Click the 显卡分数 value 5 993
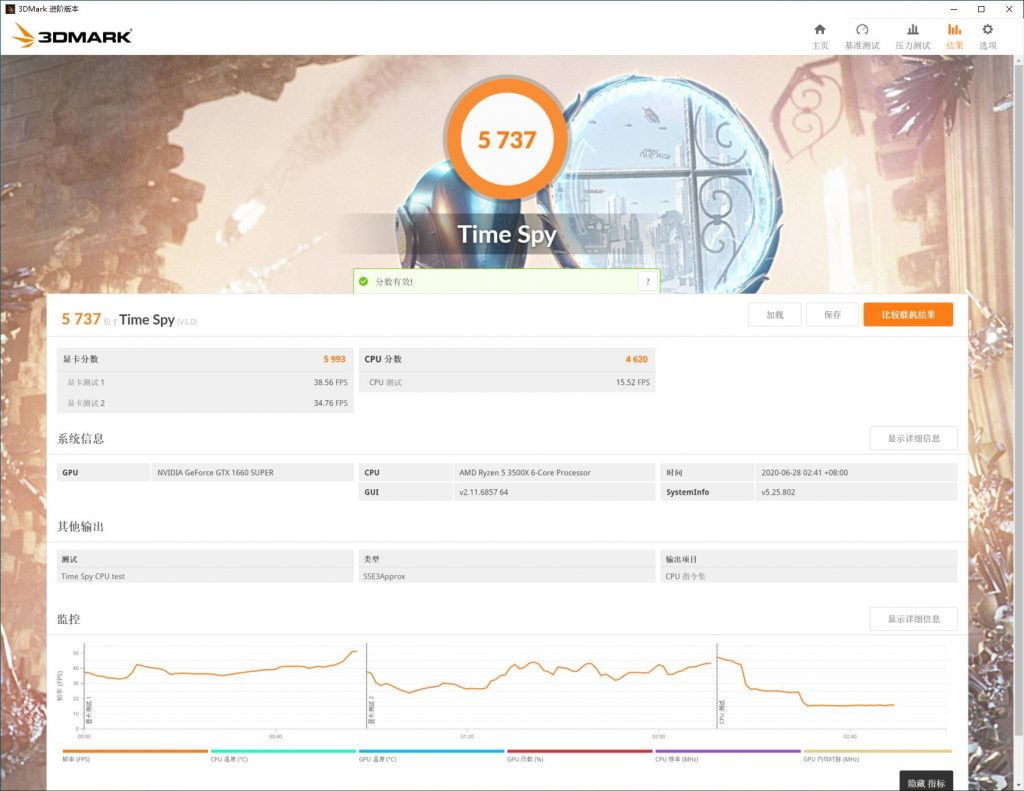This screenshot has height=791, width=1024. click(334, 359)
